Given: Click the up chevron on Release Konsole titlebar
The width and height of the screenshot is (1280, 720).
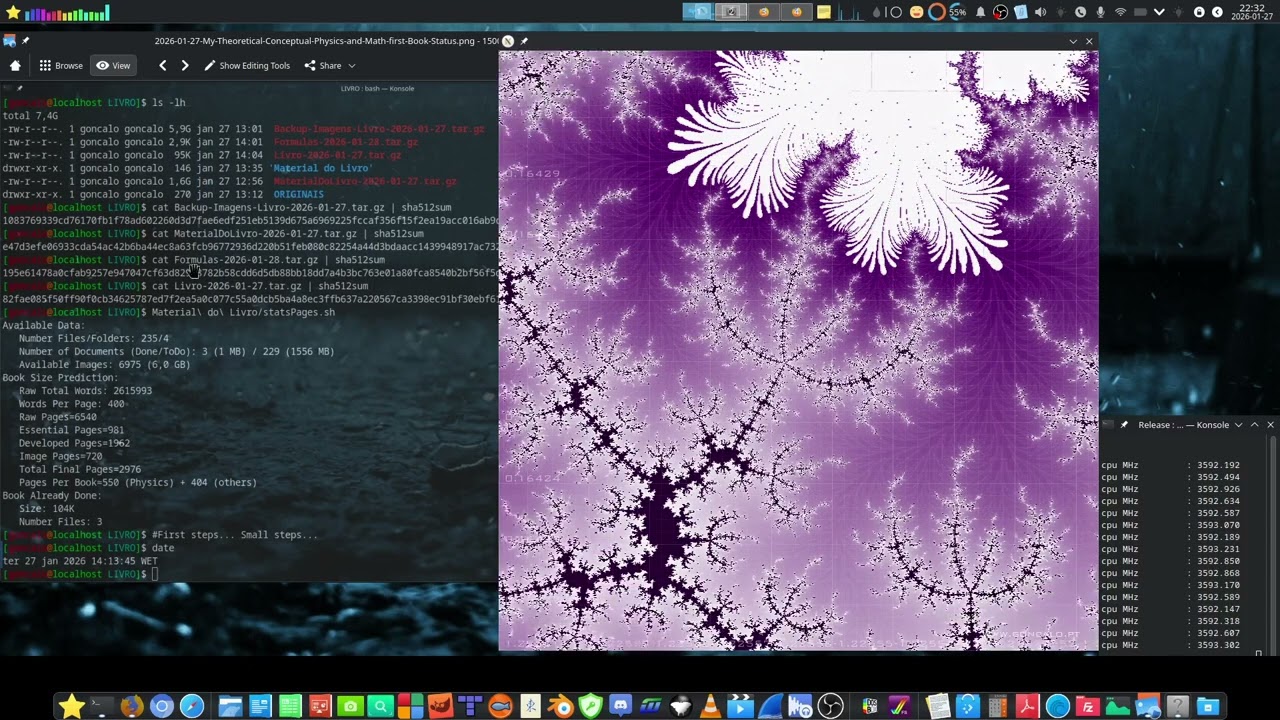Looking at the screenshot, I should tap(1254, 425).
